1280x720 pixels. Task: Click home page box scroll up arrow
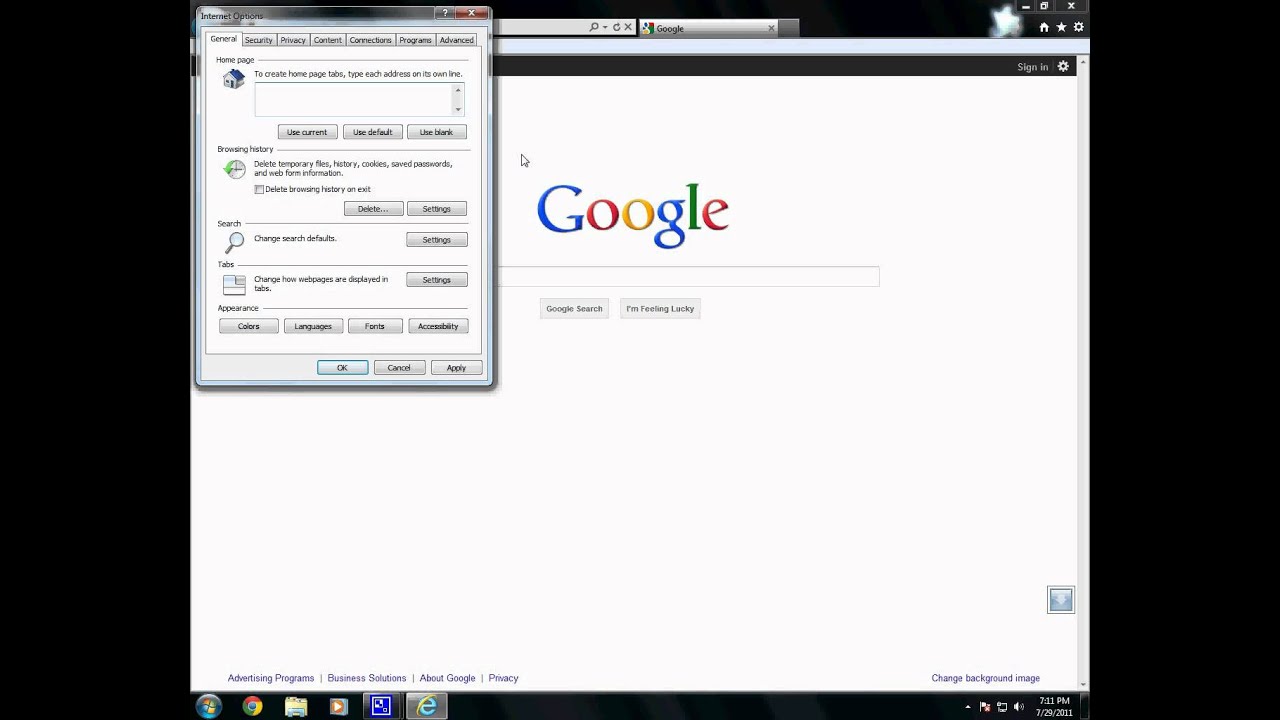click(458, 90)
